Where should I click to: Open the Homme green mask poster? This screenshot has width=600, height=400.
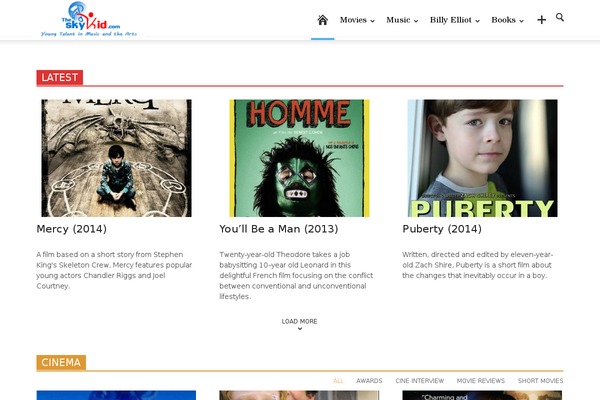300,158
